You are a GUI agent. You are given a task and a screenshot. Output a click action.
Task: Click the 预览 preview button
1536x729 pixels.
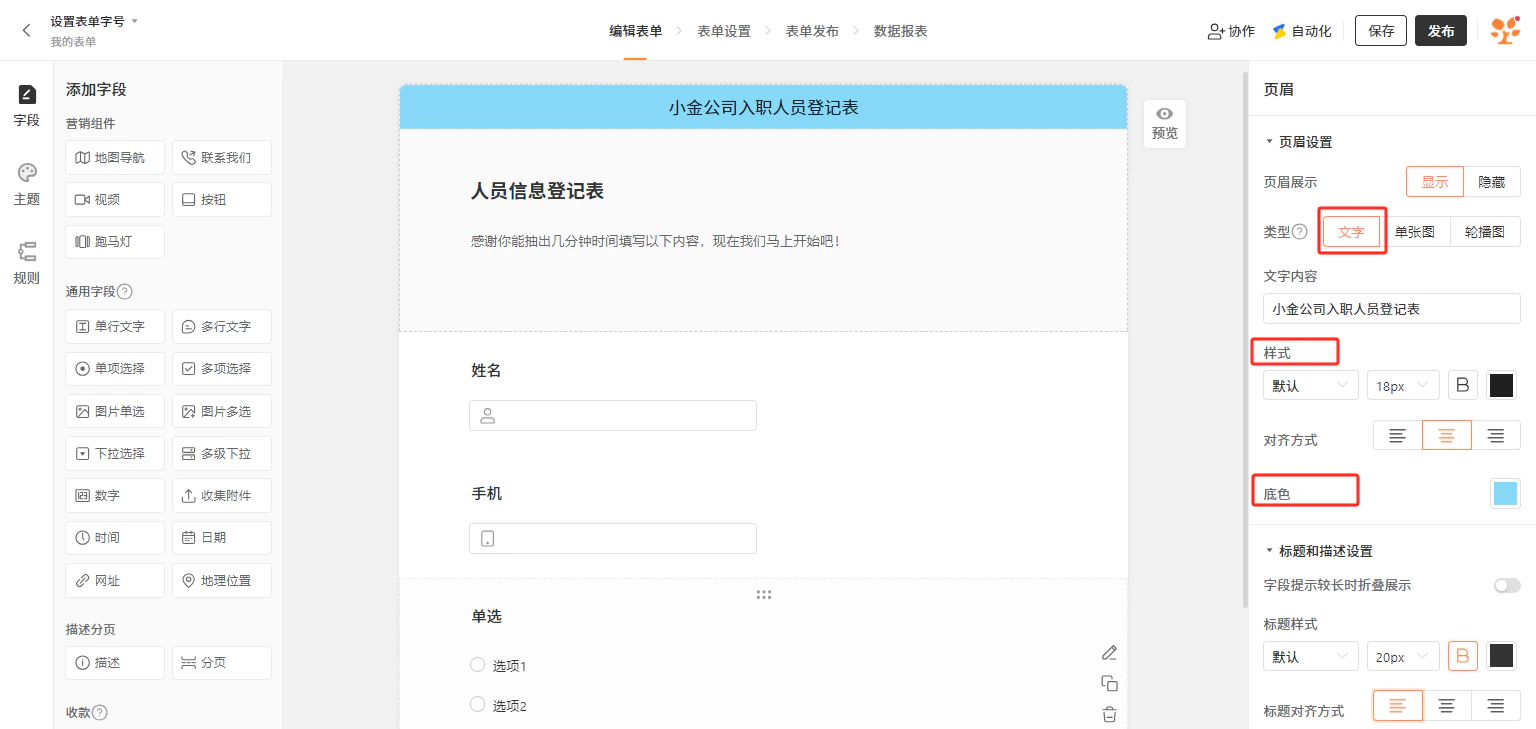pyautogui.click(x=1165, y=123)
